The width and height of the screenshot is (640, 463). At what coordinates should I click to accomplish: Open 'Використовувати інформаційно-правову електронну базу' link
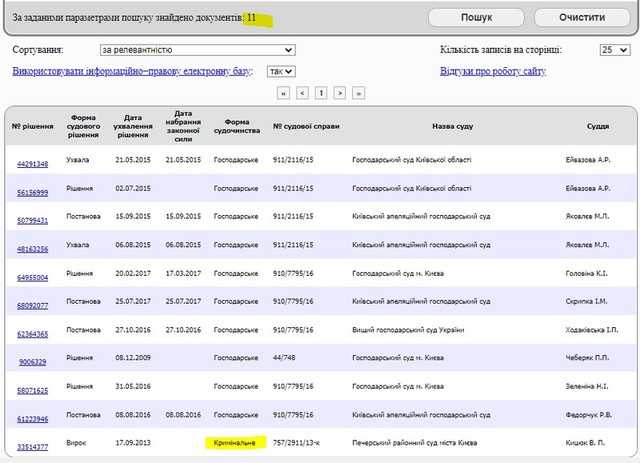point(132,71)
